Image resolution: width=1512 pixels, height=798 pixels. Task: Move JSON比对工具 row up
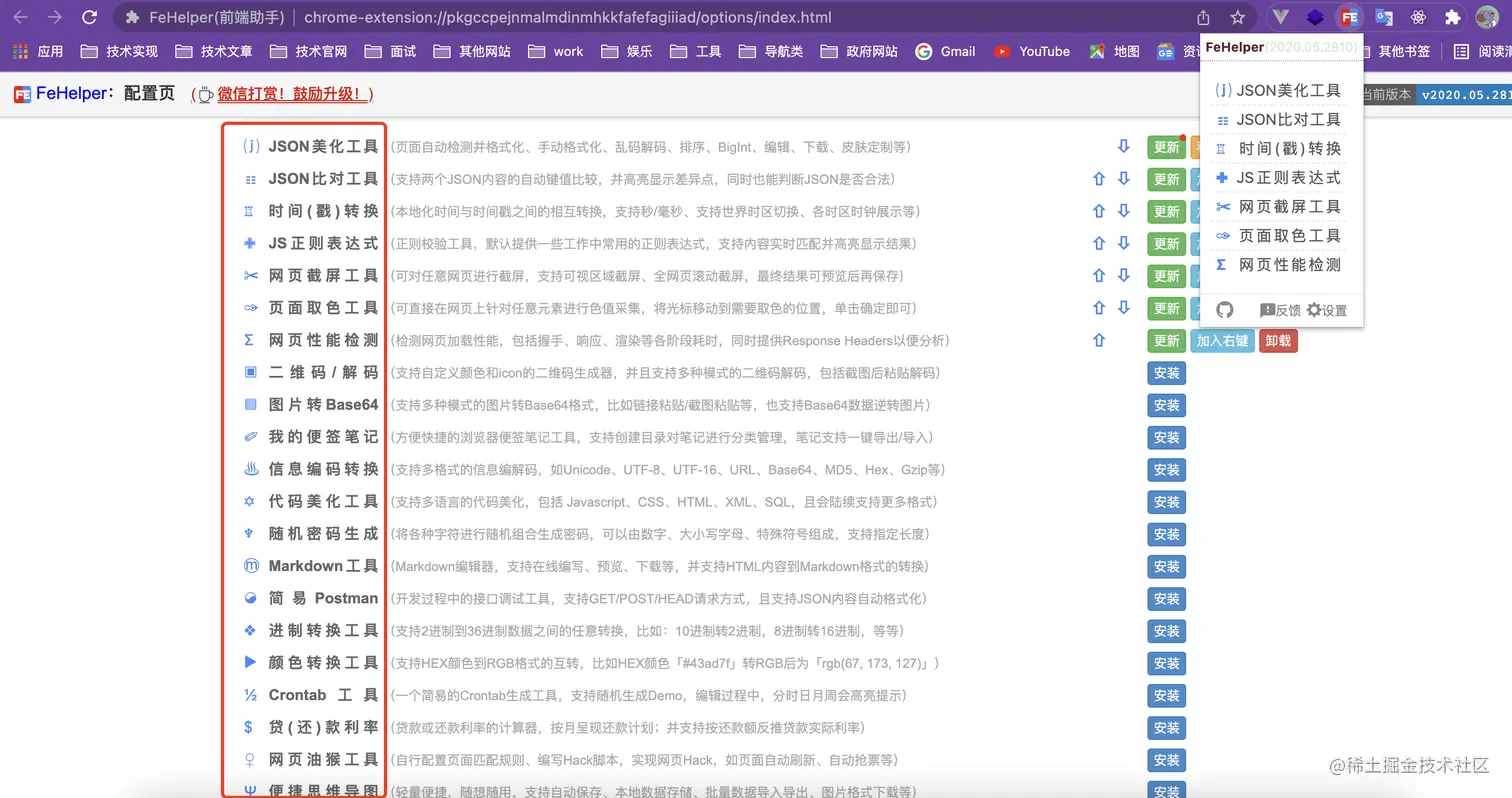pyautogui.click(x=1099, y=179)
